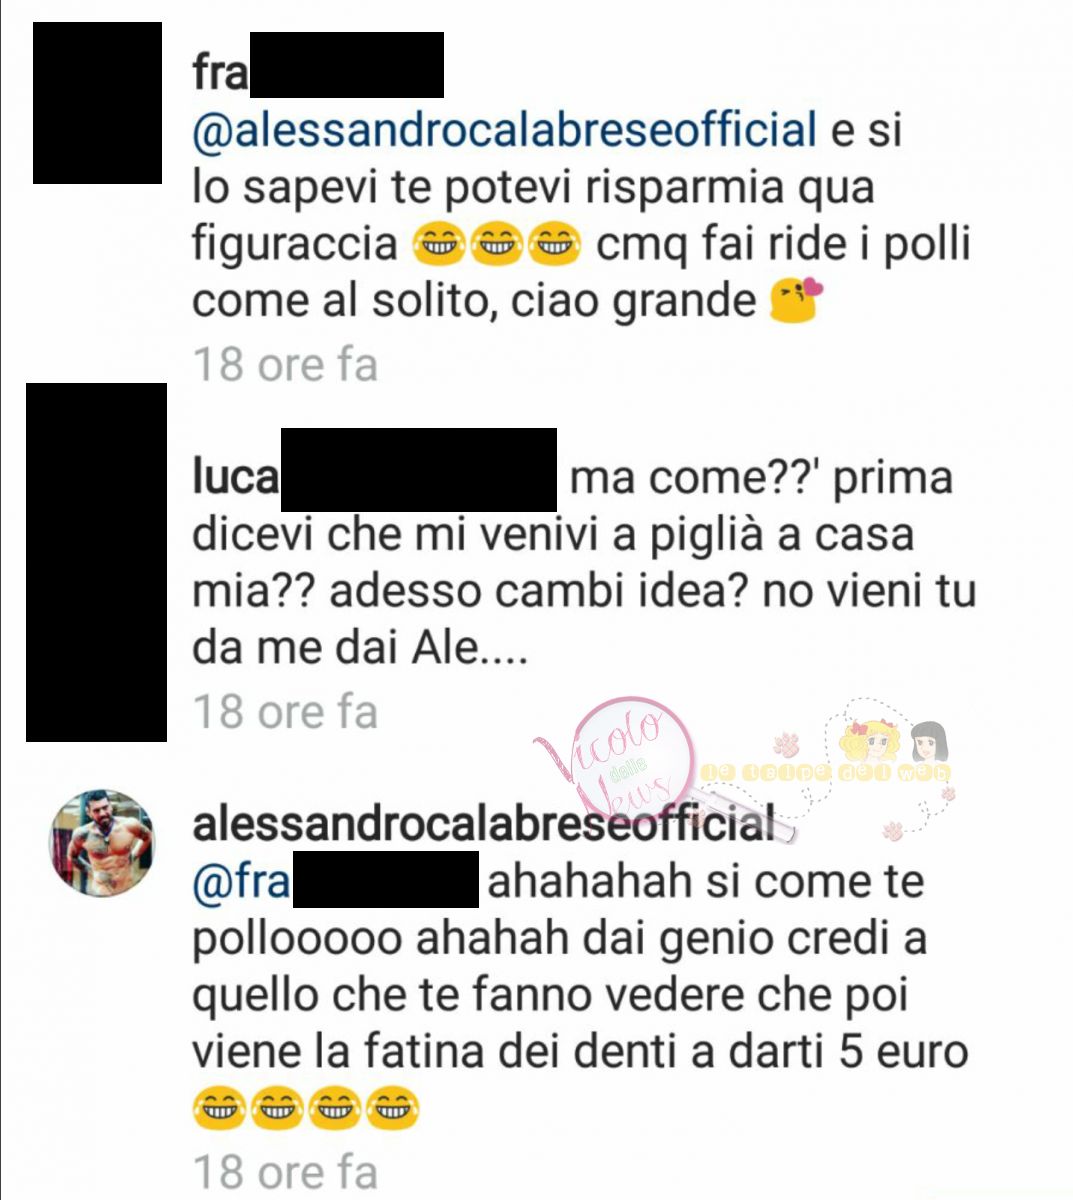The width and height of the screenshot is (1073, 1200).
Task: Click the '18 ore fa' timestamp under Alessandro's reply
Action: pyautogui.click(x=285, y=1172)
